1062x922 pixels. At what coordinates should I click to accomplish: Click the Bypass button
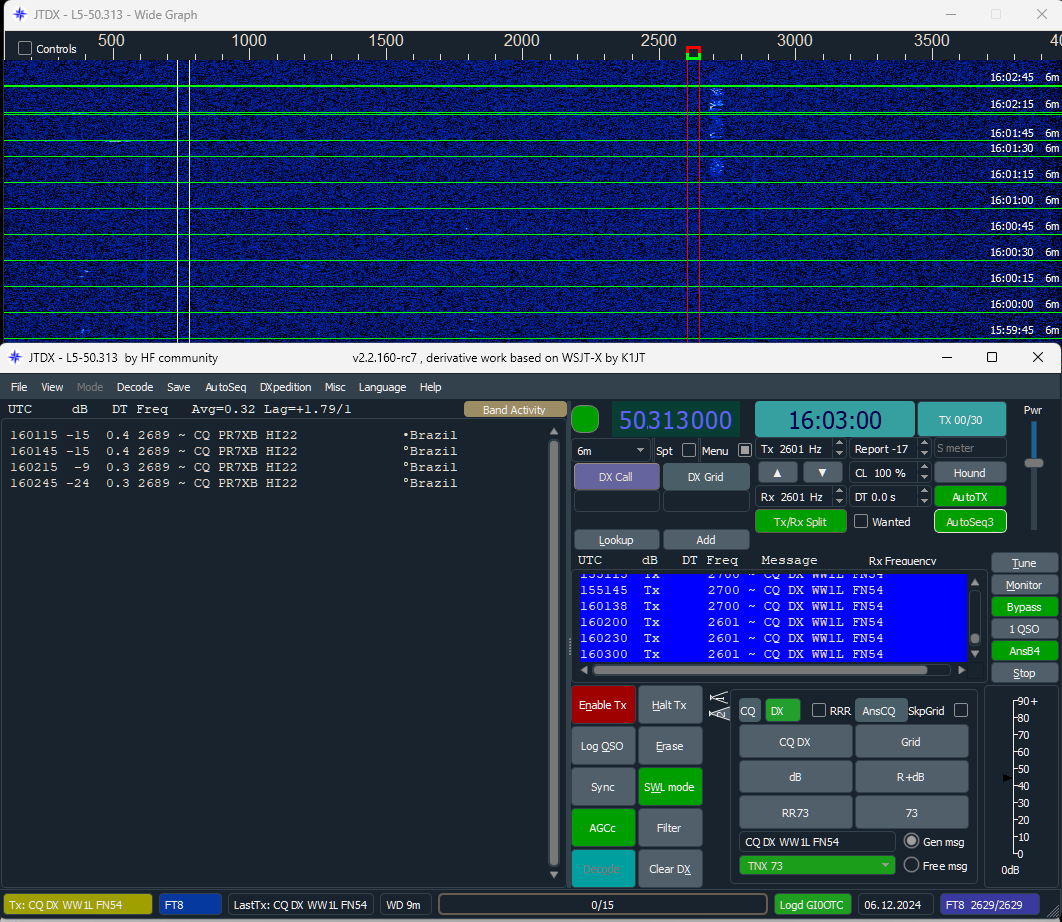pyautogui.click(x=1023, y=607)
